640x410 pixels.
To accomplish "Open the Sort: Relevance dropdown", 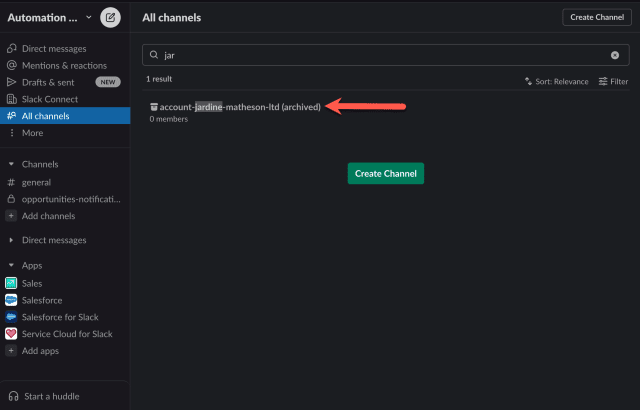I will (x=557, y=81).
